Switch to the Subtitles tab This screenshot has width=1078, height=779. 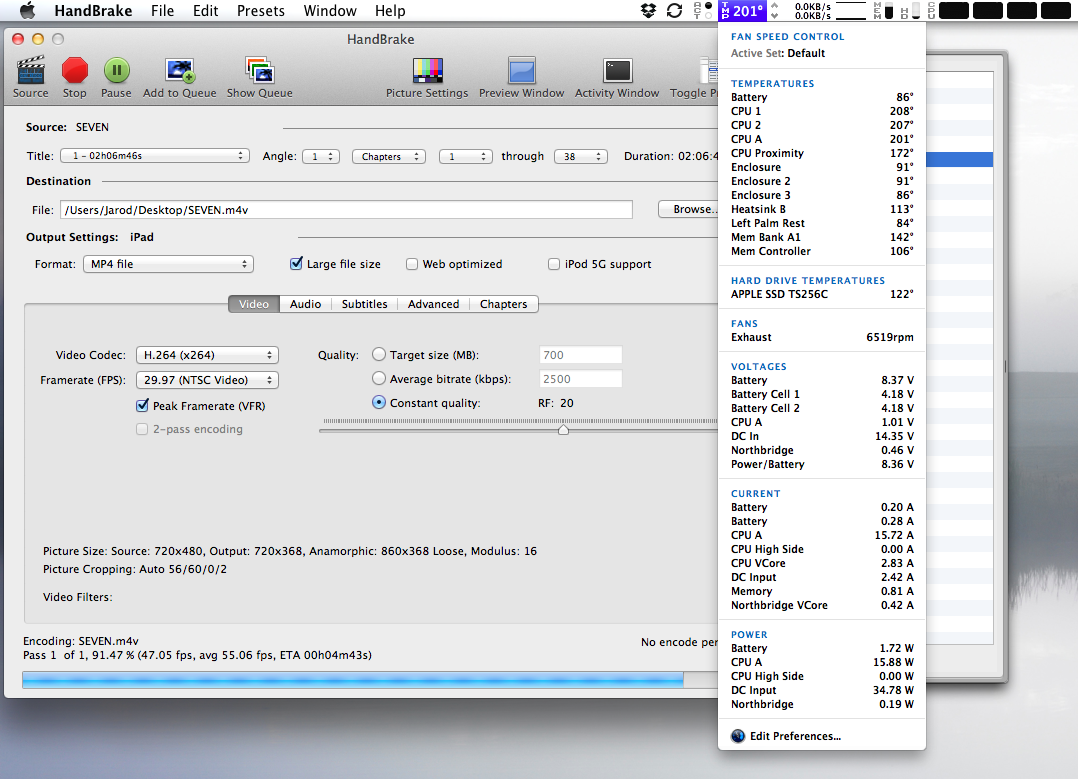tap(364, 304)
